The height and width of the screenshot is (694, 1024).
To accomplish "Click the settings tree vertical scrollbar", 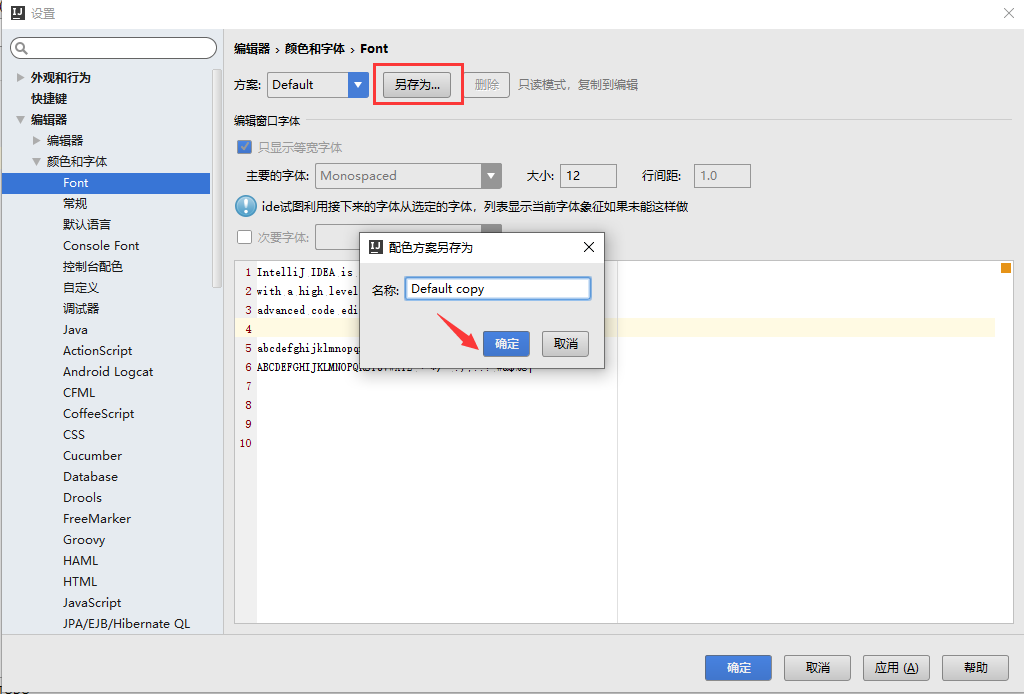I will (x=217, y=178).
